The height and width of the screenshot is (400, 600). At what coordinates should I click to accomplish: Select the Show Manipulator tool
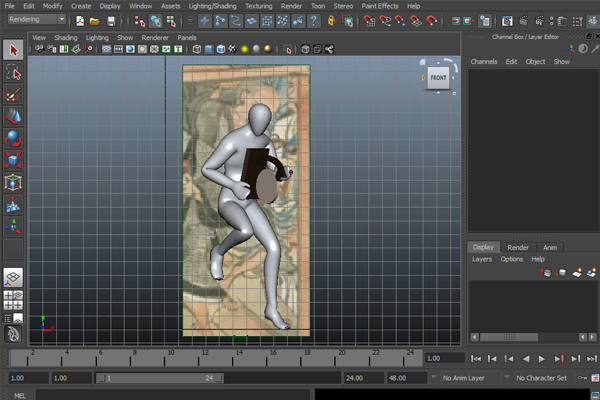[13, 227]
